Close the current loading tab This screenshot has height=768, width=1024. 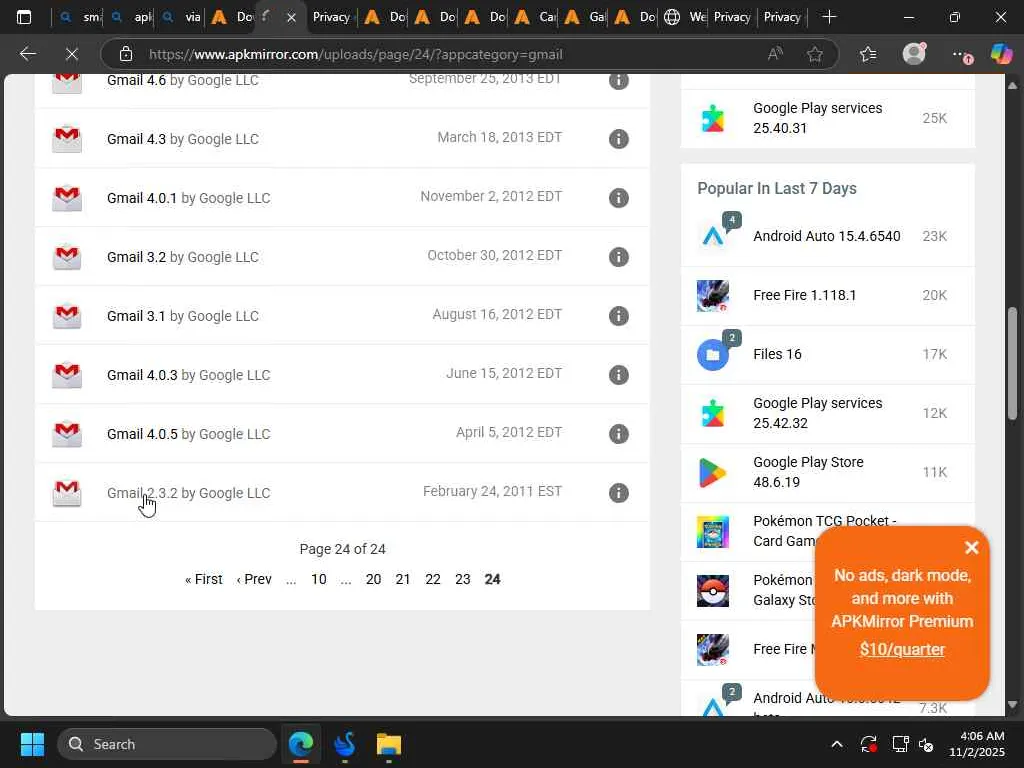(291, 18)
